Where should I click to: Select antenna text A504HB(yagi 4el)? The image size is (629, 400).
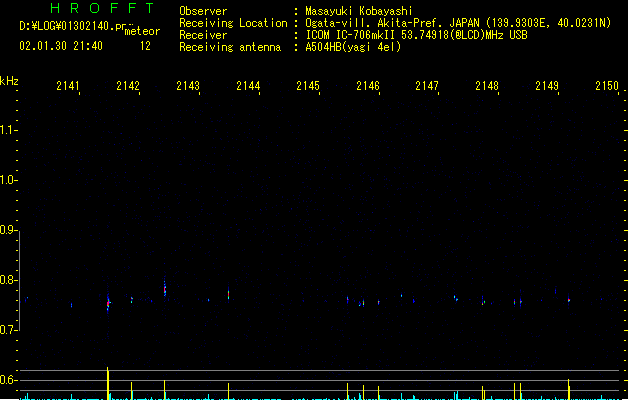(353, 47)
